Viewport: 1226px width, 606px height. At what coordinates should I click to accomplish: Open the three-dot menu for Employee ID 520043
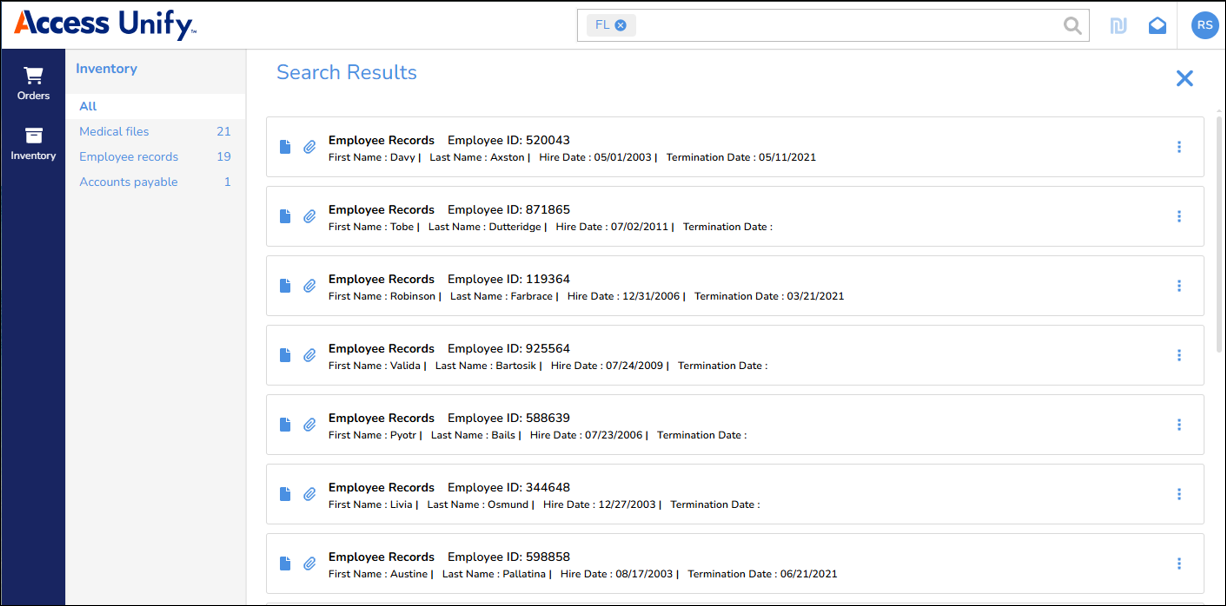tap(1179, 147)
